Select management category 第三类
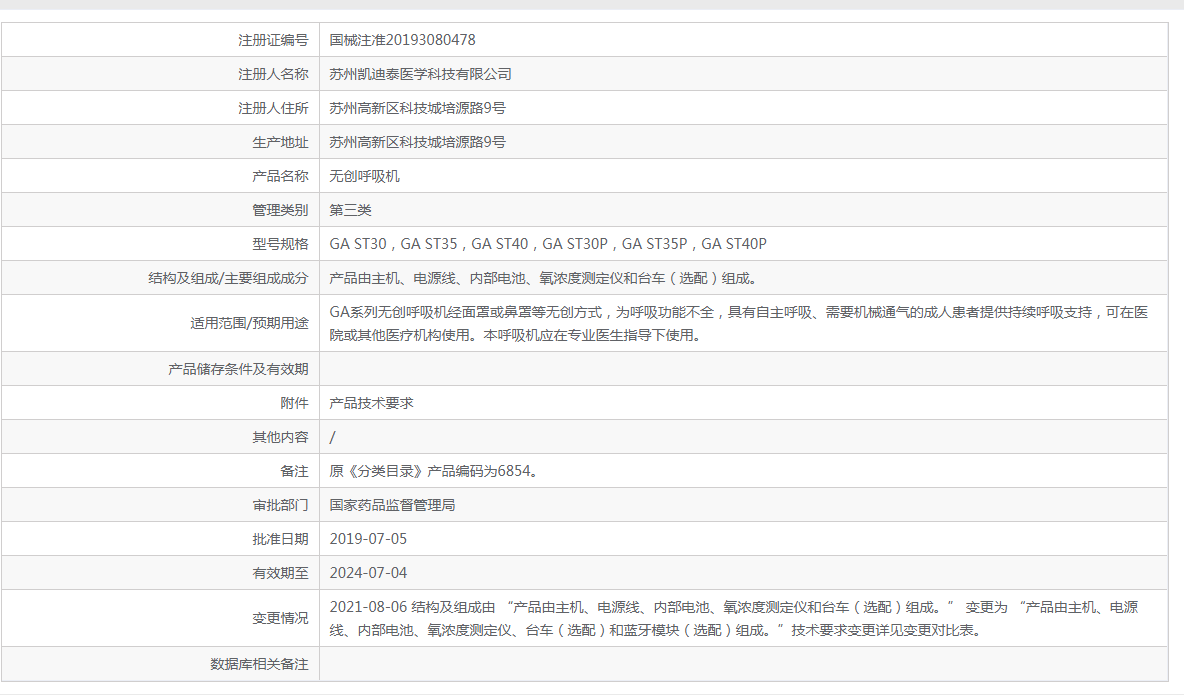Viewport: 1184px width, 700px height. point(350,210)
